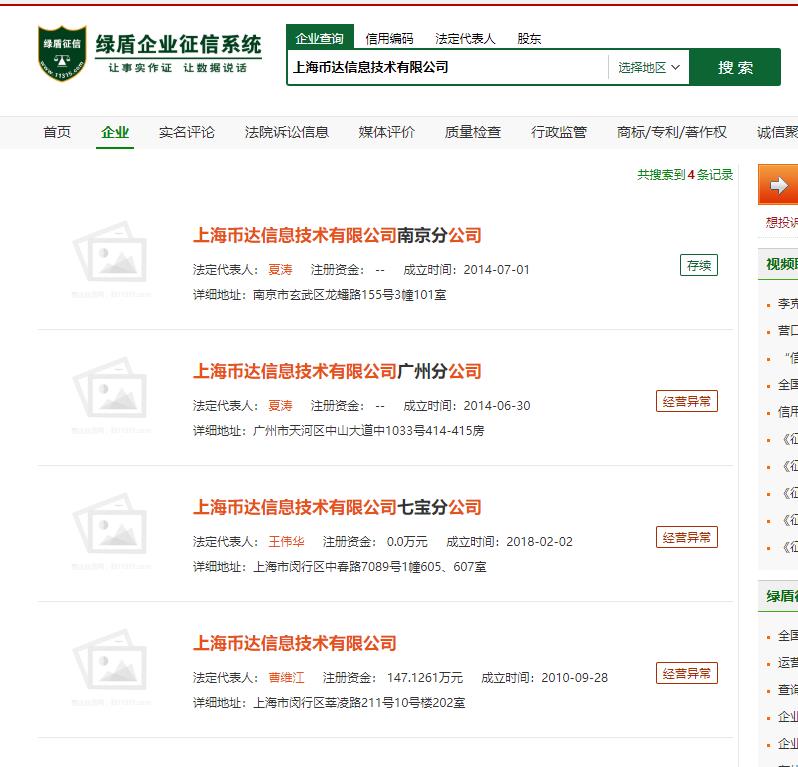Click legal representative 曹继江 link
798x767 pixels.
point(286,677)
